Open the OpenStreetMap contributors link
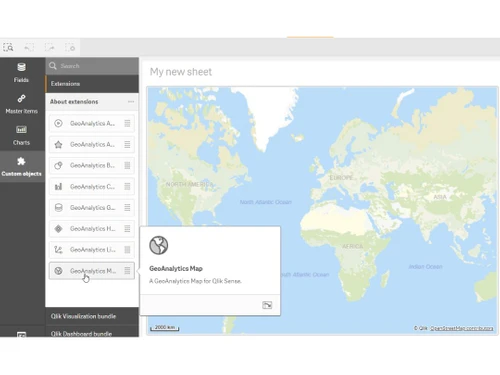This screenshot has height=375, width=500. (462, 328)
